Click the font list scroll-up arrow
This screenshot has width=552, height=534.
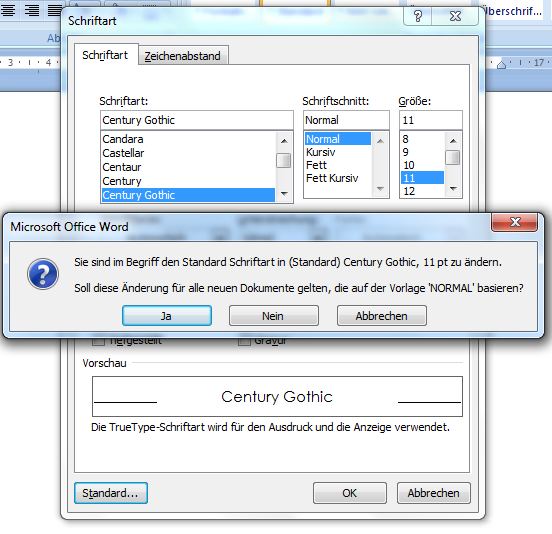pyautogui.click(x=284, y=141)
